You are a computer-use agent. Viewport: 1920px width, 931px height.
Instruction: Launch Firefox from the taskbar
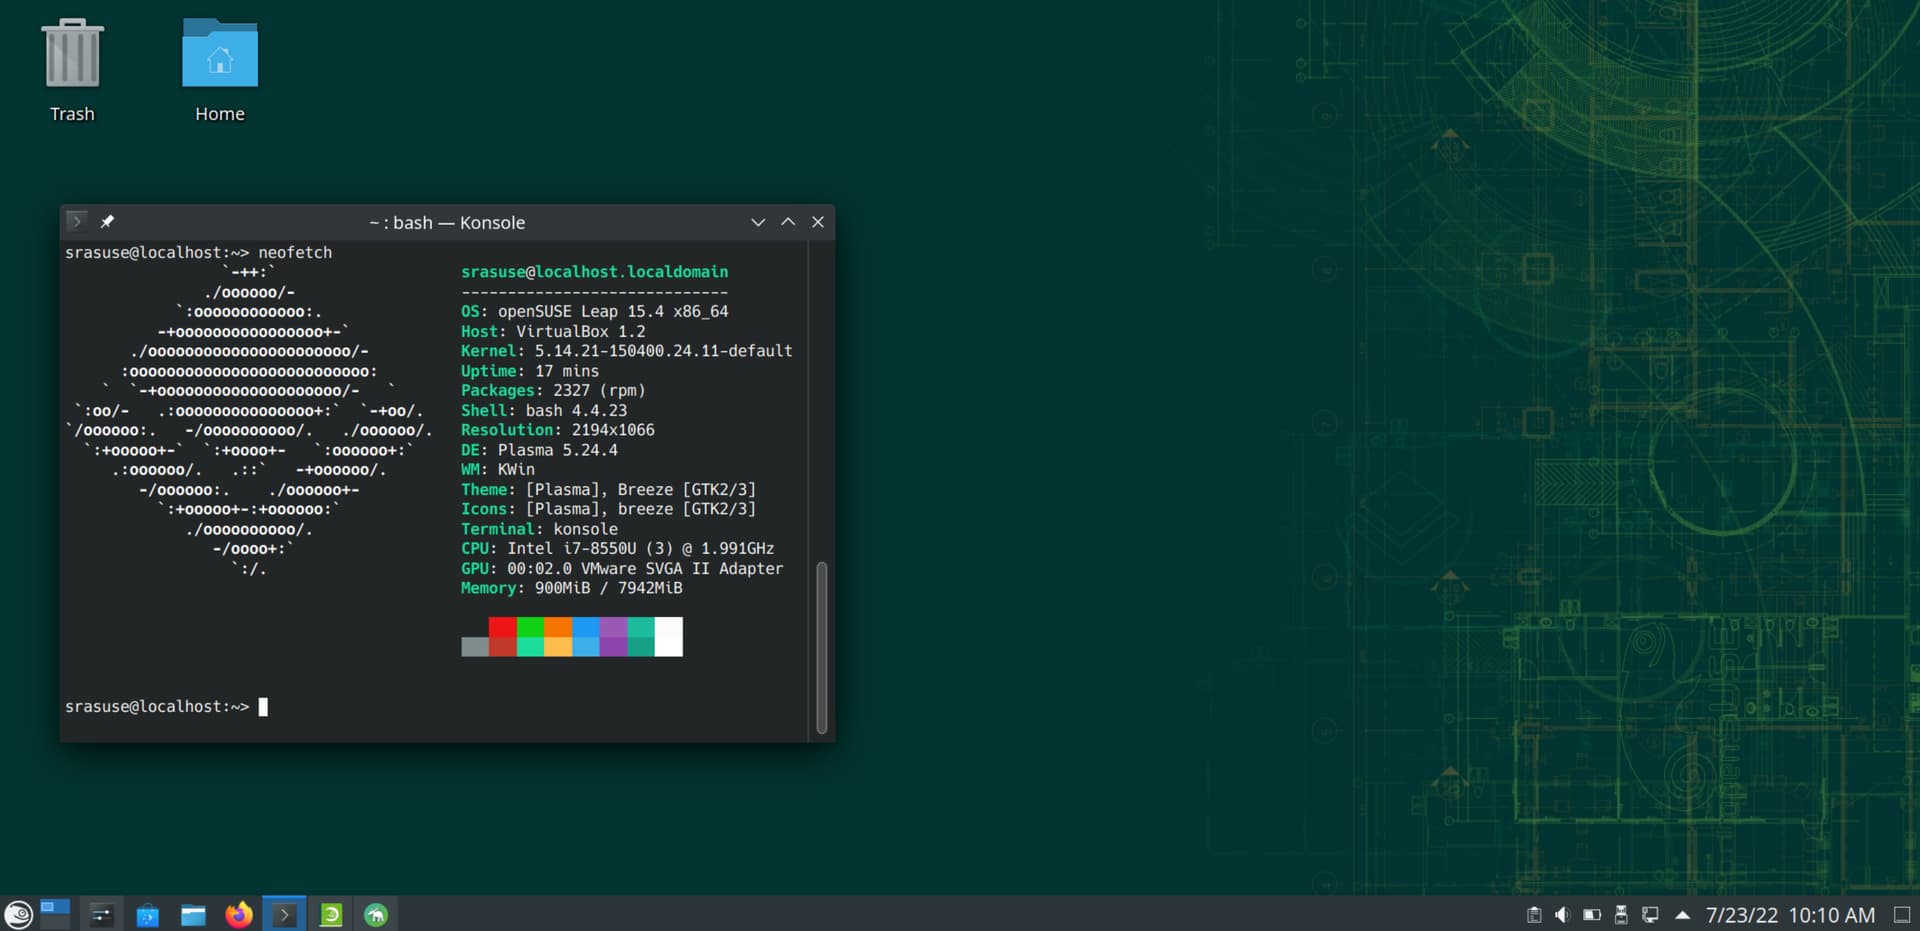[x=239, y=914]
